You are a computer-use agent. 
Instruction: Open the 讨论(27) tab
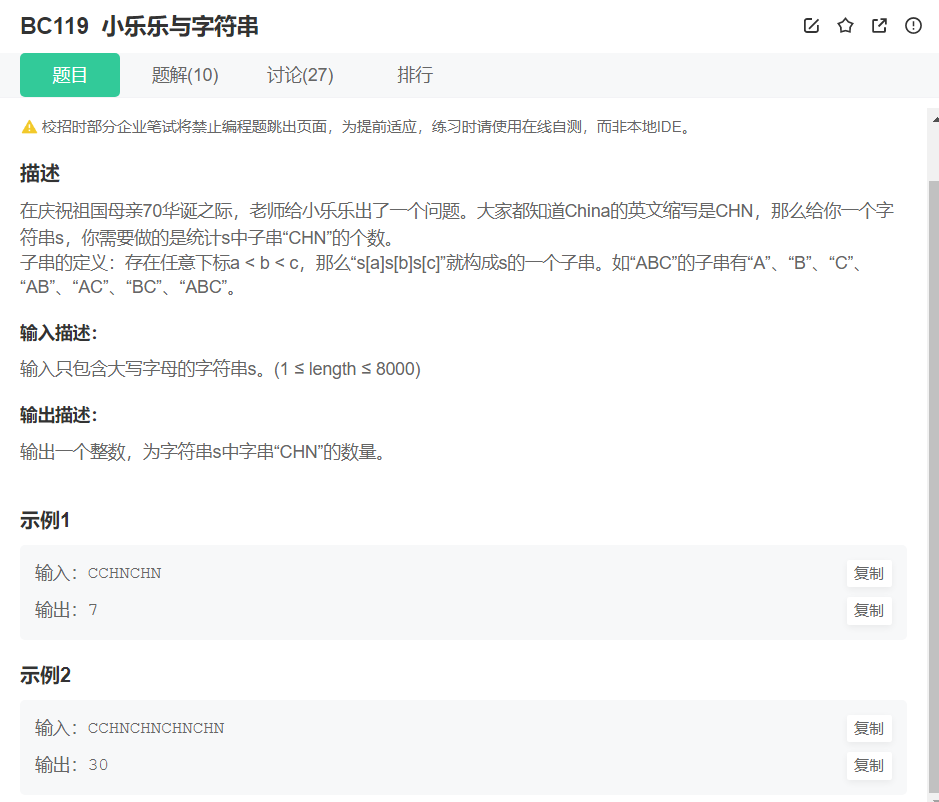coord(300,74)
